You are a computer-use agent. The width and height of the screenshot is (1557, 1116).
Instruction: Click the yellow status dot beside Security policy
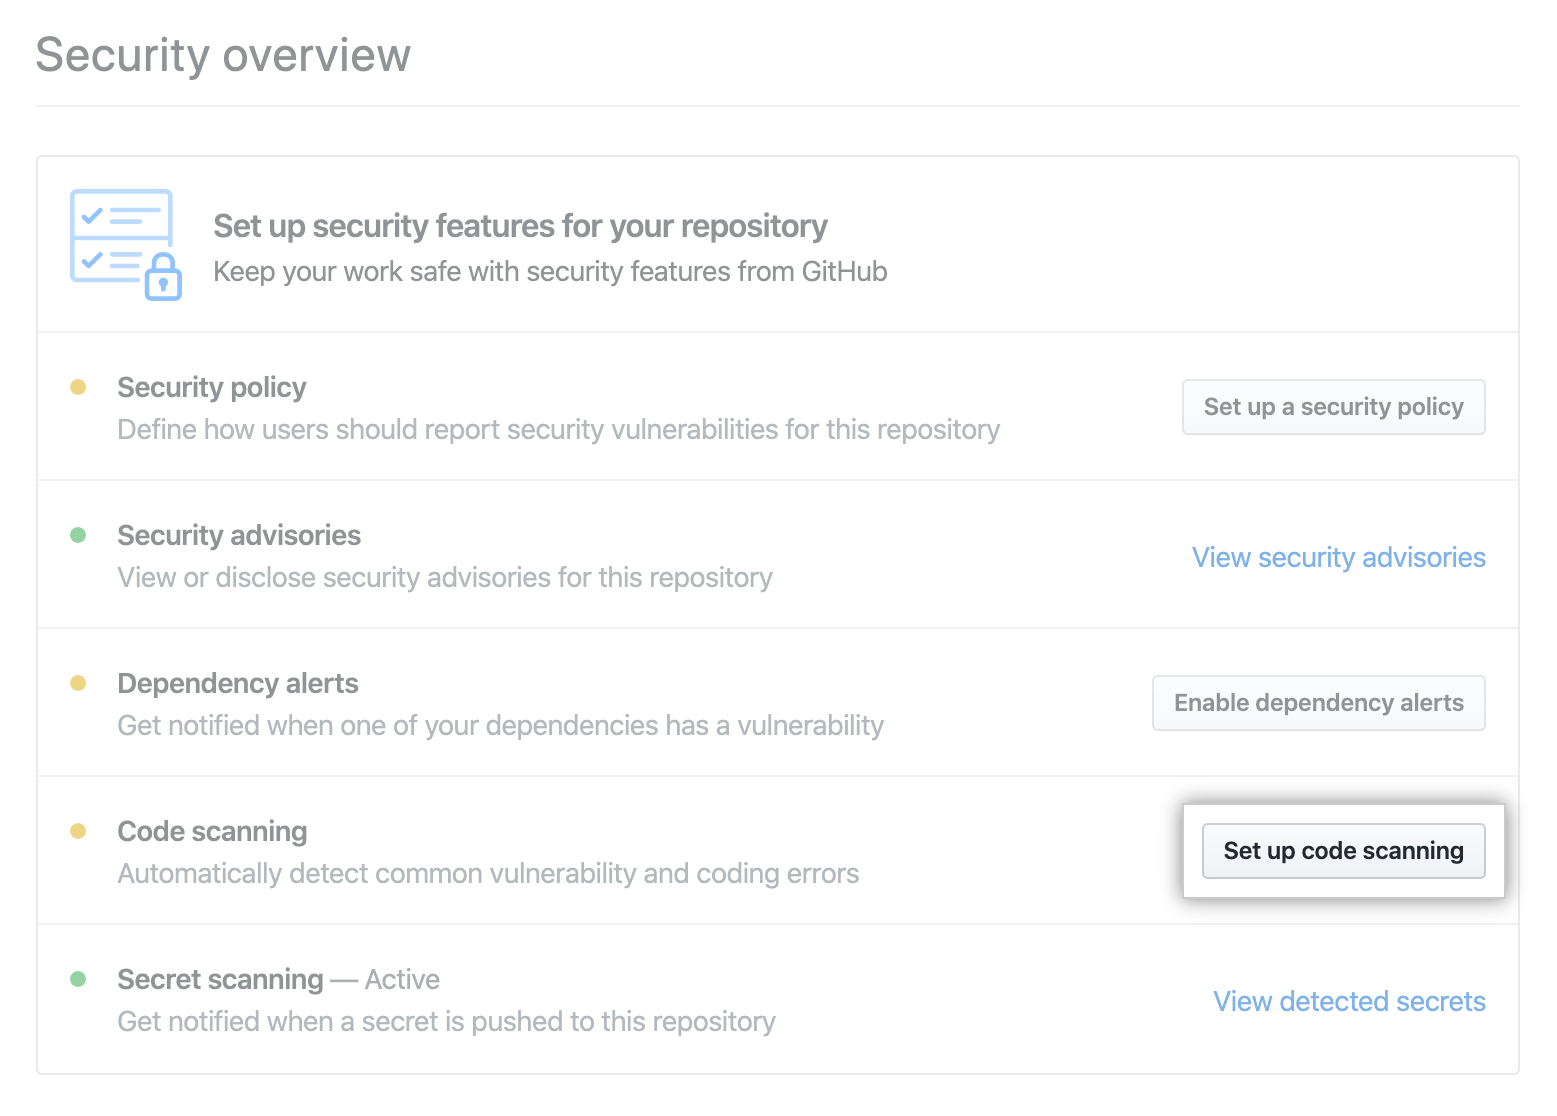tap(79, 385)
